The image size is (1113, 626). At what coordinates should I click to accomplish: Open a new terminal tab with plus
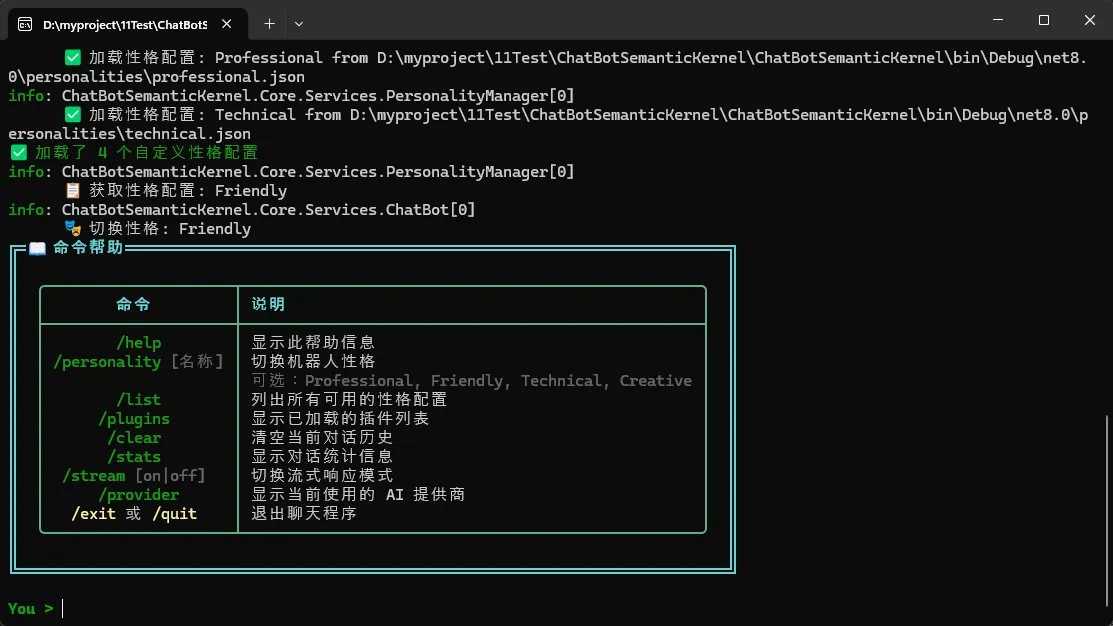click(269, 23)
